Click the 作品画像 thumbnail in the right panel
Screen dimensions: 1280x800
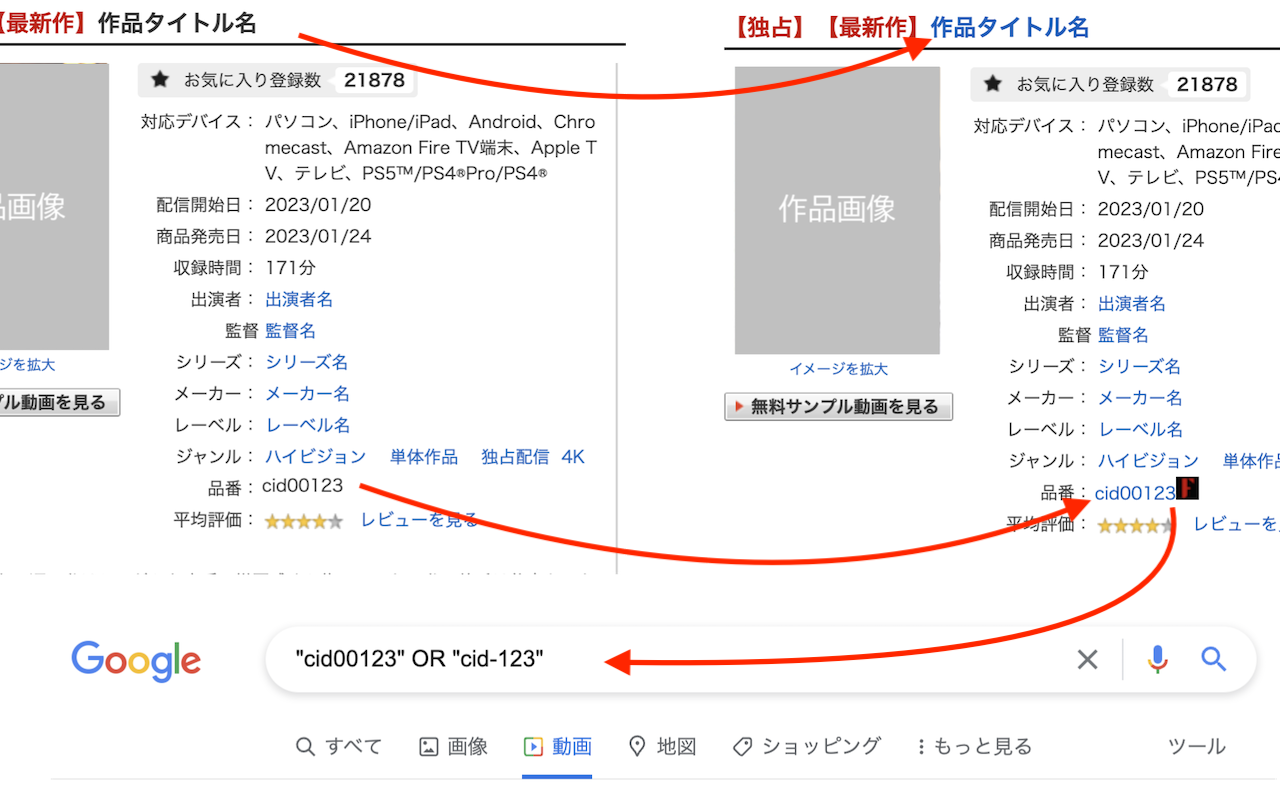click(x=837, y=210)
